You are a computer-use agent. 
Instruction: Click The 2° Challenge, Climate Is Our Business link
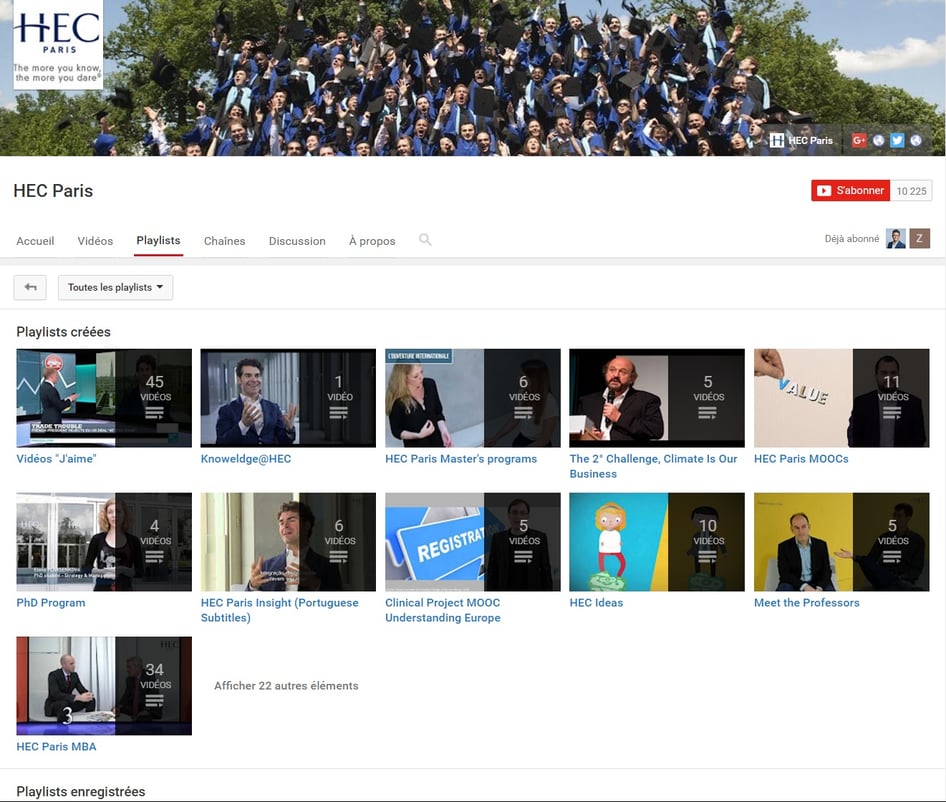pyautogui.click(x=653, y=466)
